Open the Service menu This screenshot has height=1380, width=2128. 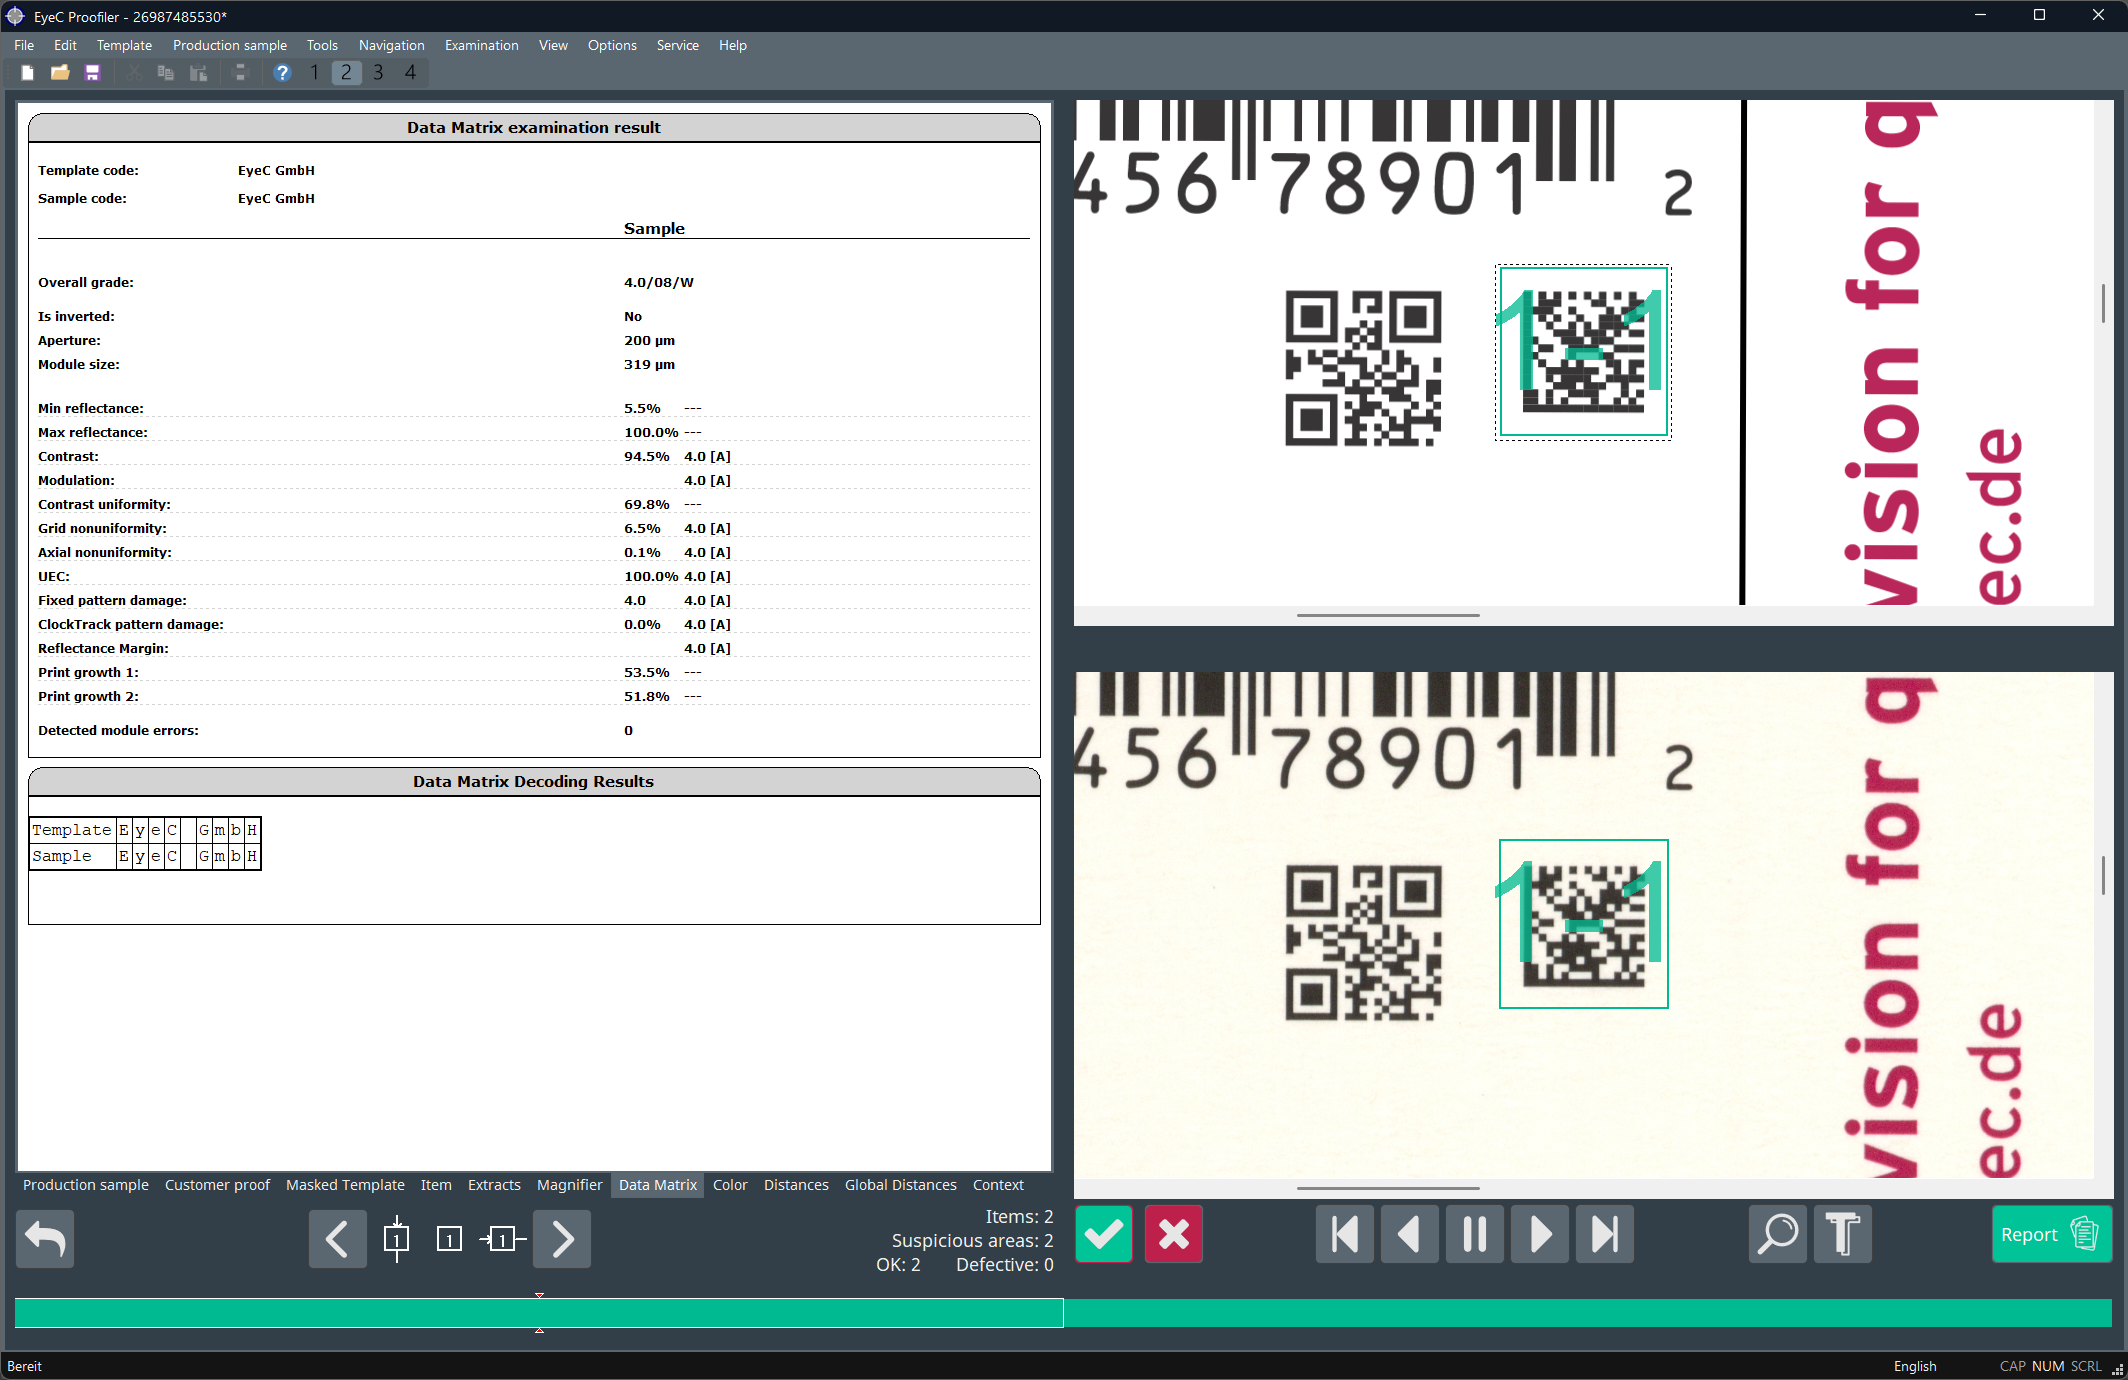pos(678,45)
